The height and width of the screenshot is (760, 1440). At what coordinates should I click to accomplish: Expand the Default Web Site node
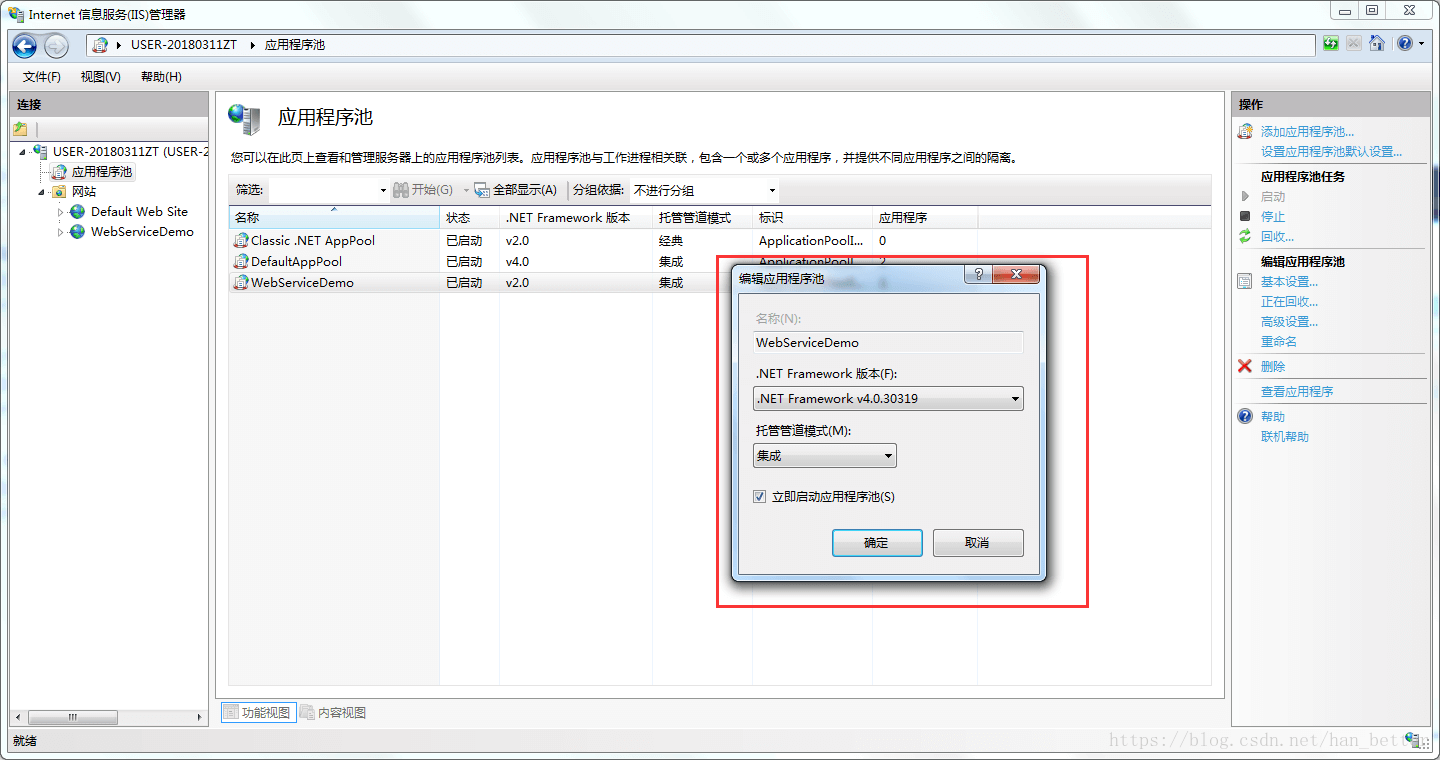(x=60, y=212)
